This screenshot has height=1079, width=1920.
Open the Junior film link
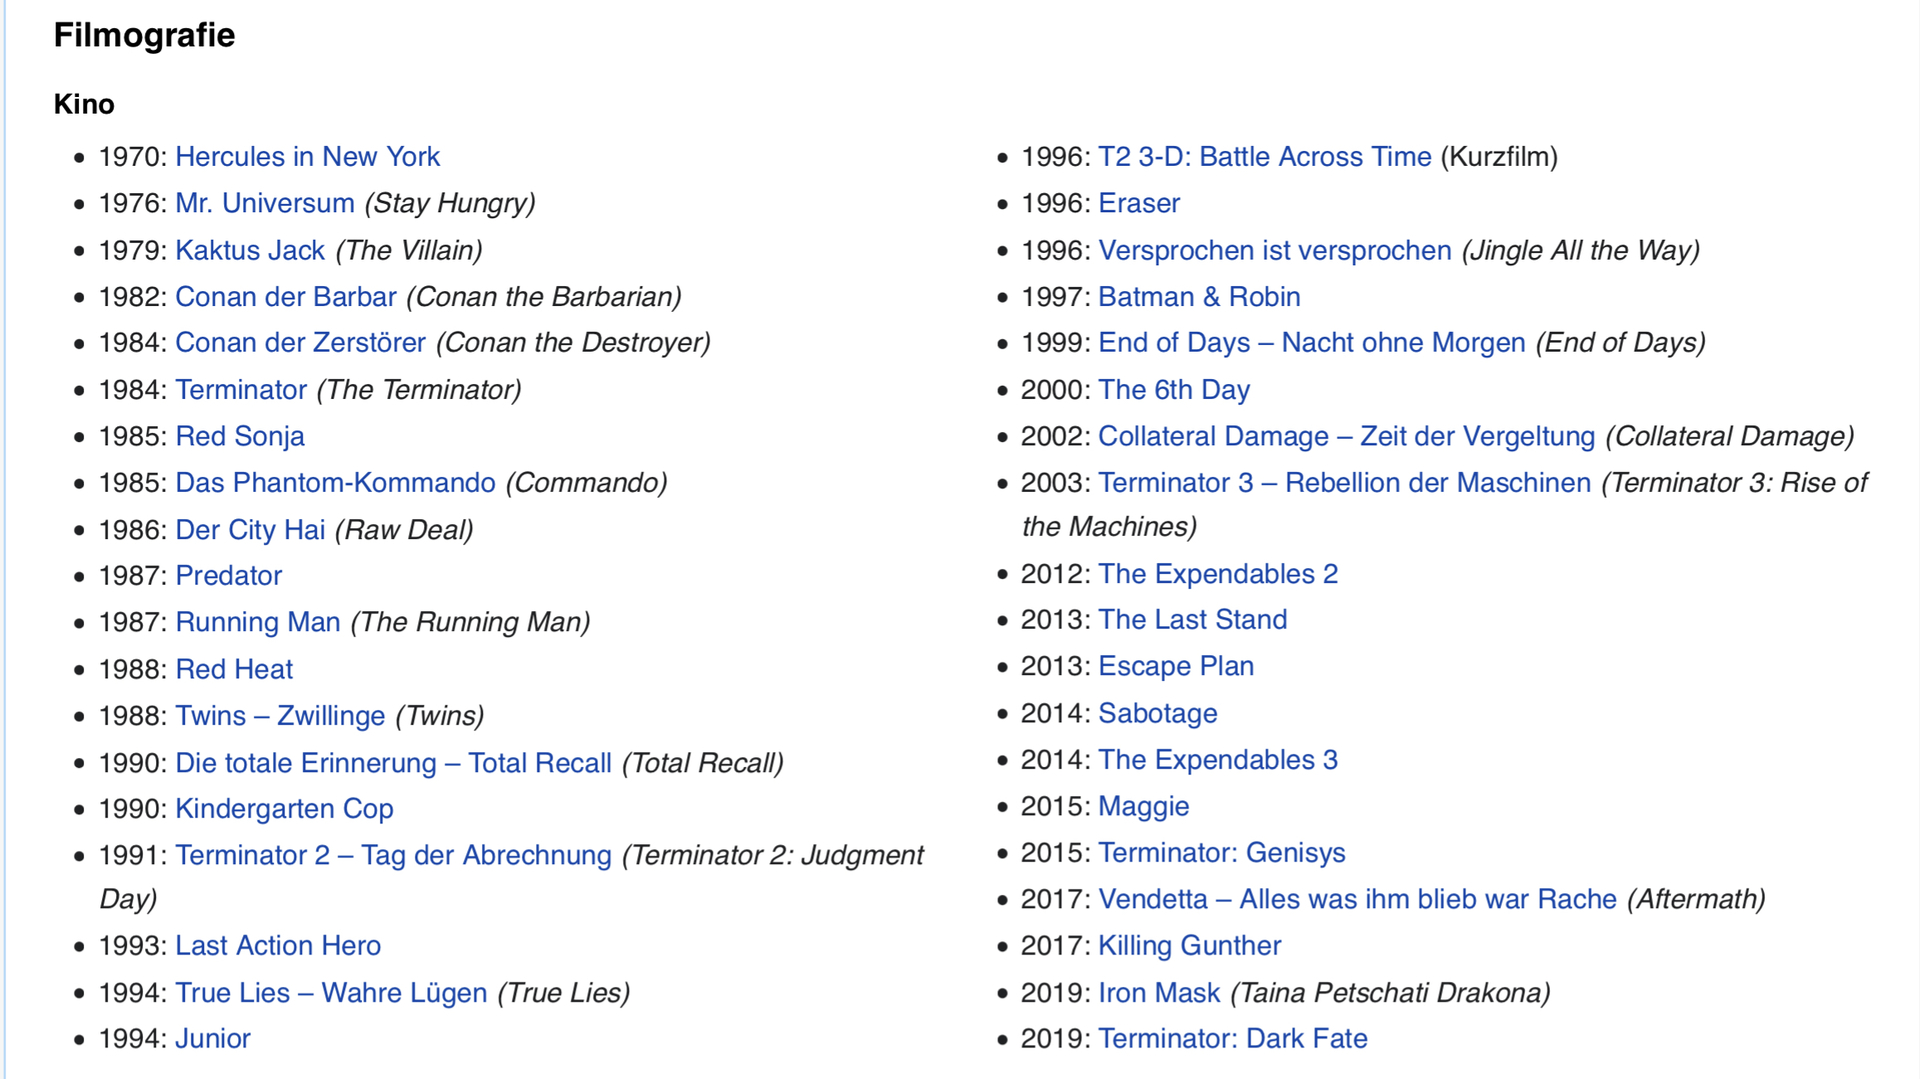(213, 1039)
